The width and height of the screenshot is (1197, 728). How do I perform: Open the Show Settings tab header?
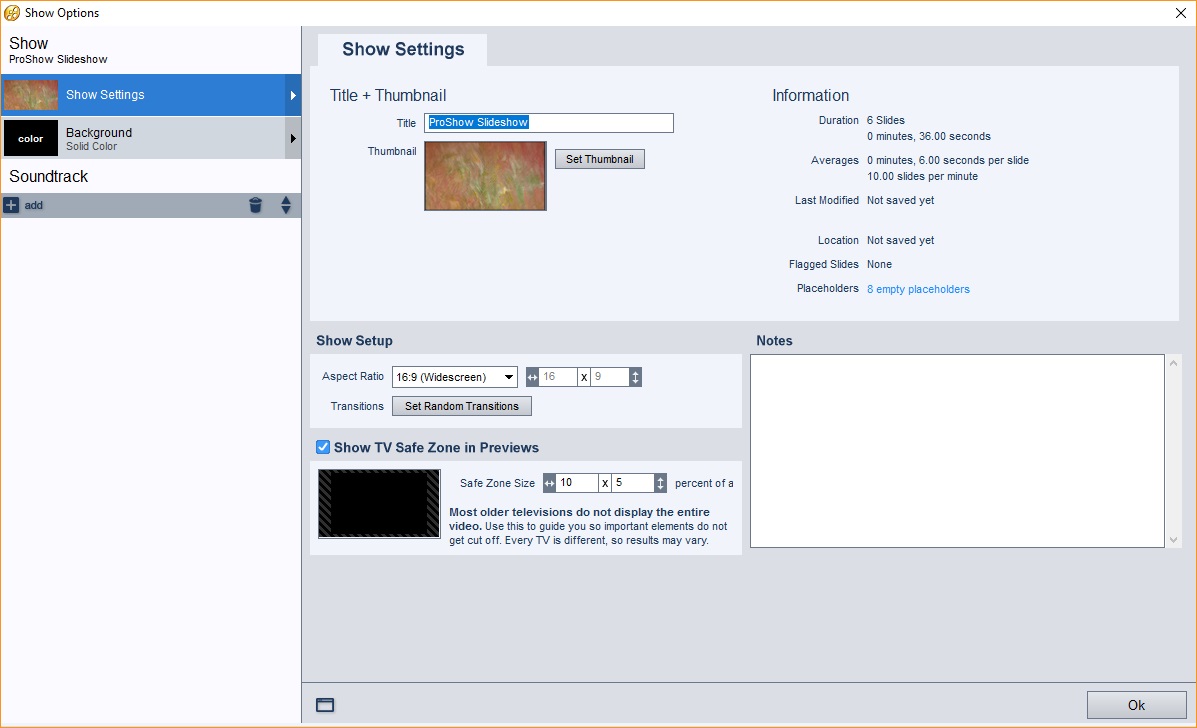click(x=403, y=50)
